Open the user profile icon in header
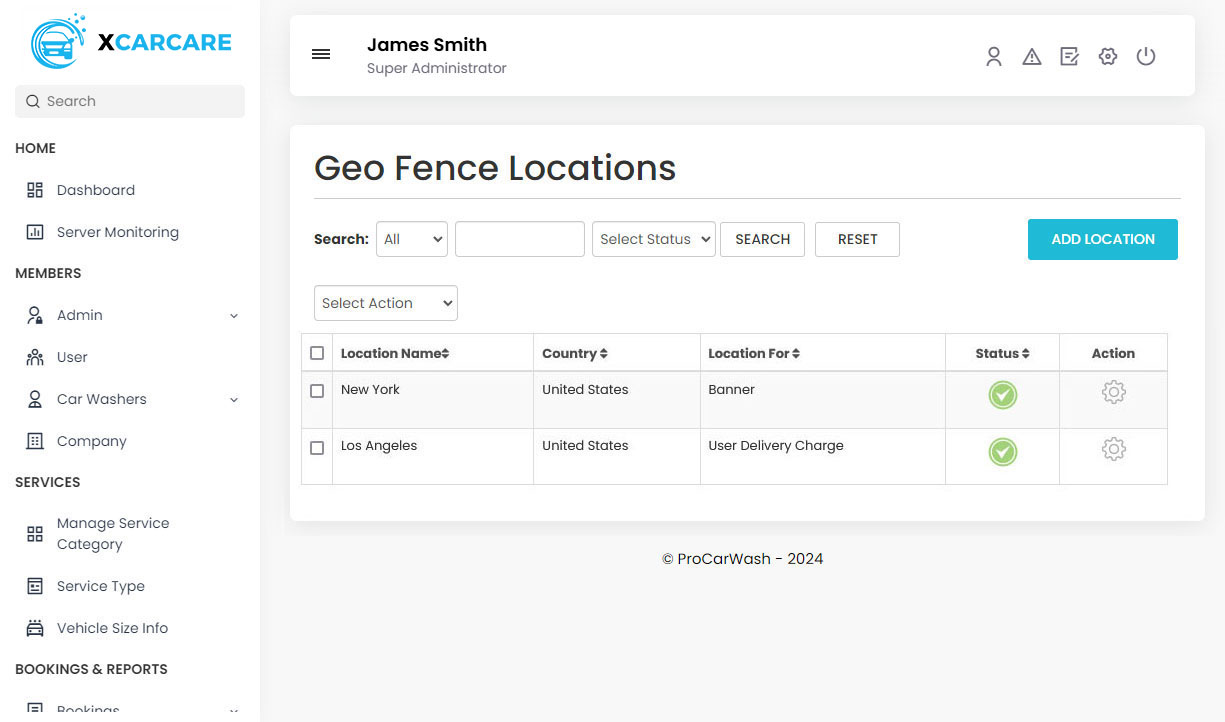This screenshot has width=1225, height=722. (994, 57)
